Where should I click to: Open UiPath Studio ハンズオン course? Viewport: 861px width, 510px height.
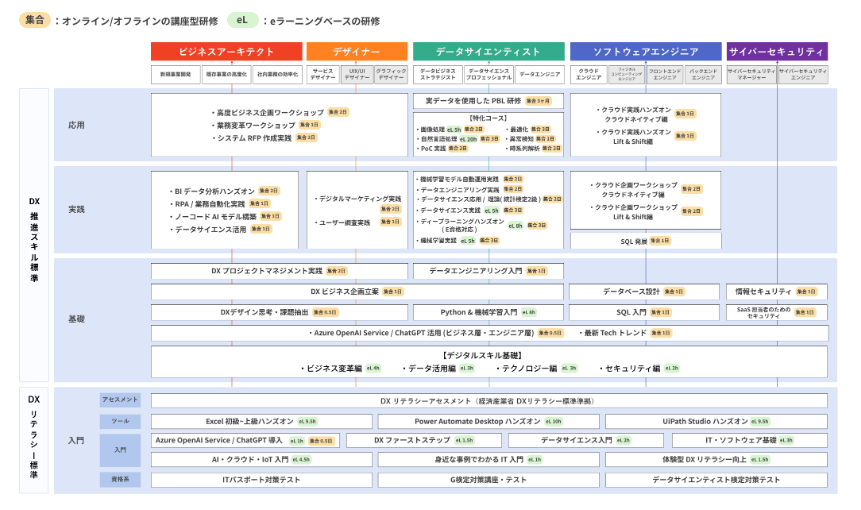715,421
